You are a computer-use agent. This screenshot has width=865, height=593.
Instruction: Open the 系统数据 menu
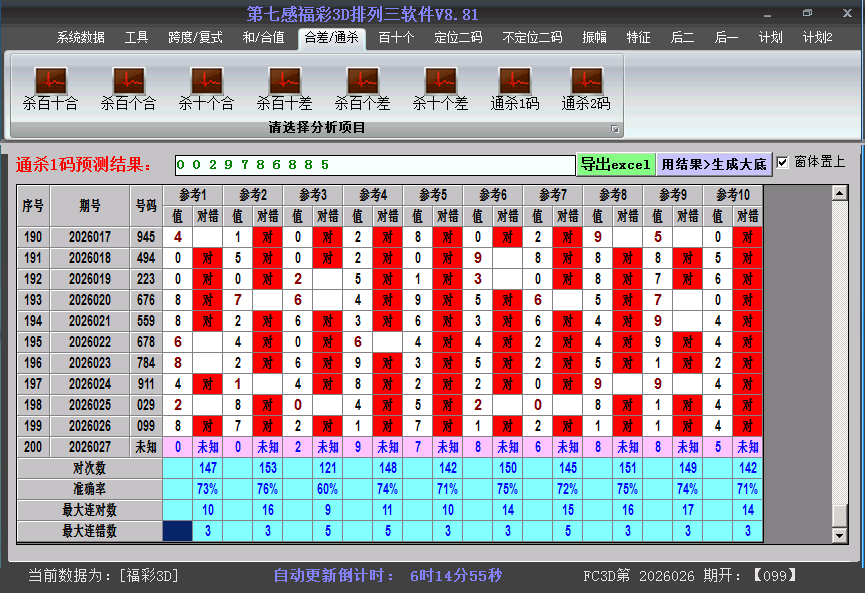80,38
